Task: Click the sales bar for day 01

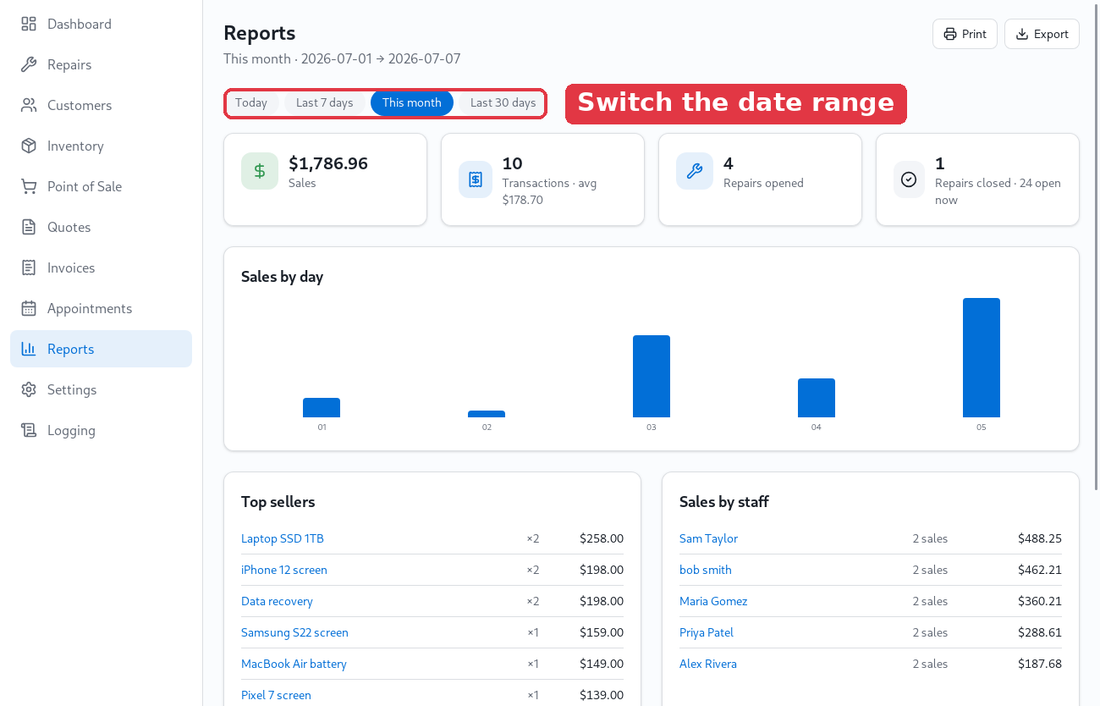Action: pyautogui.click(x=321, y=408)
